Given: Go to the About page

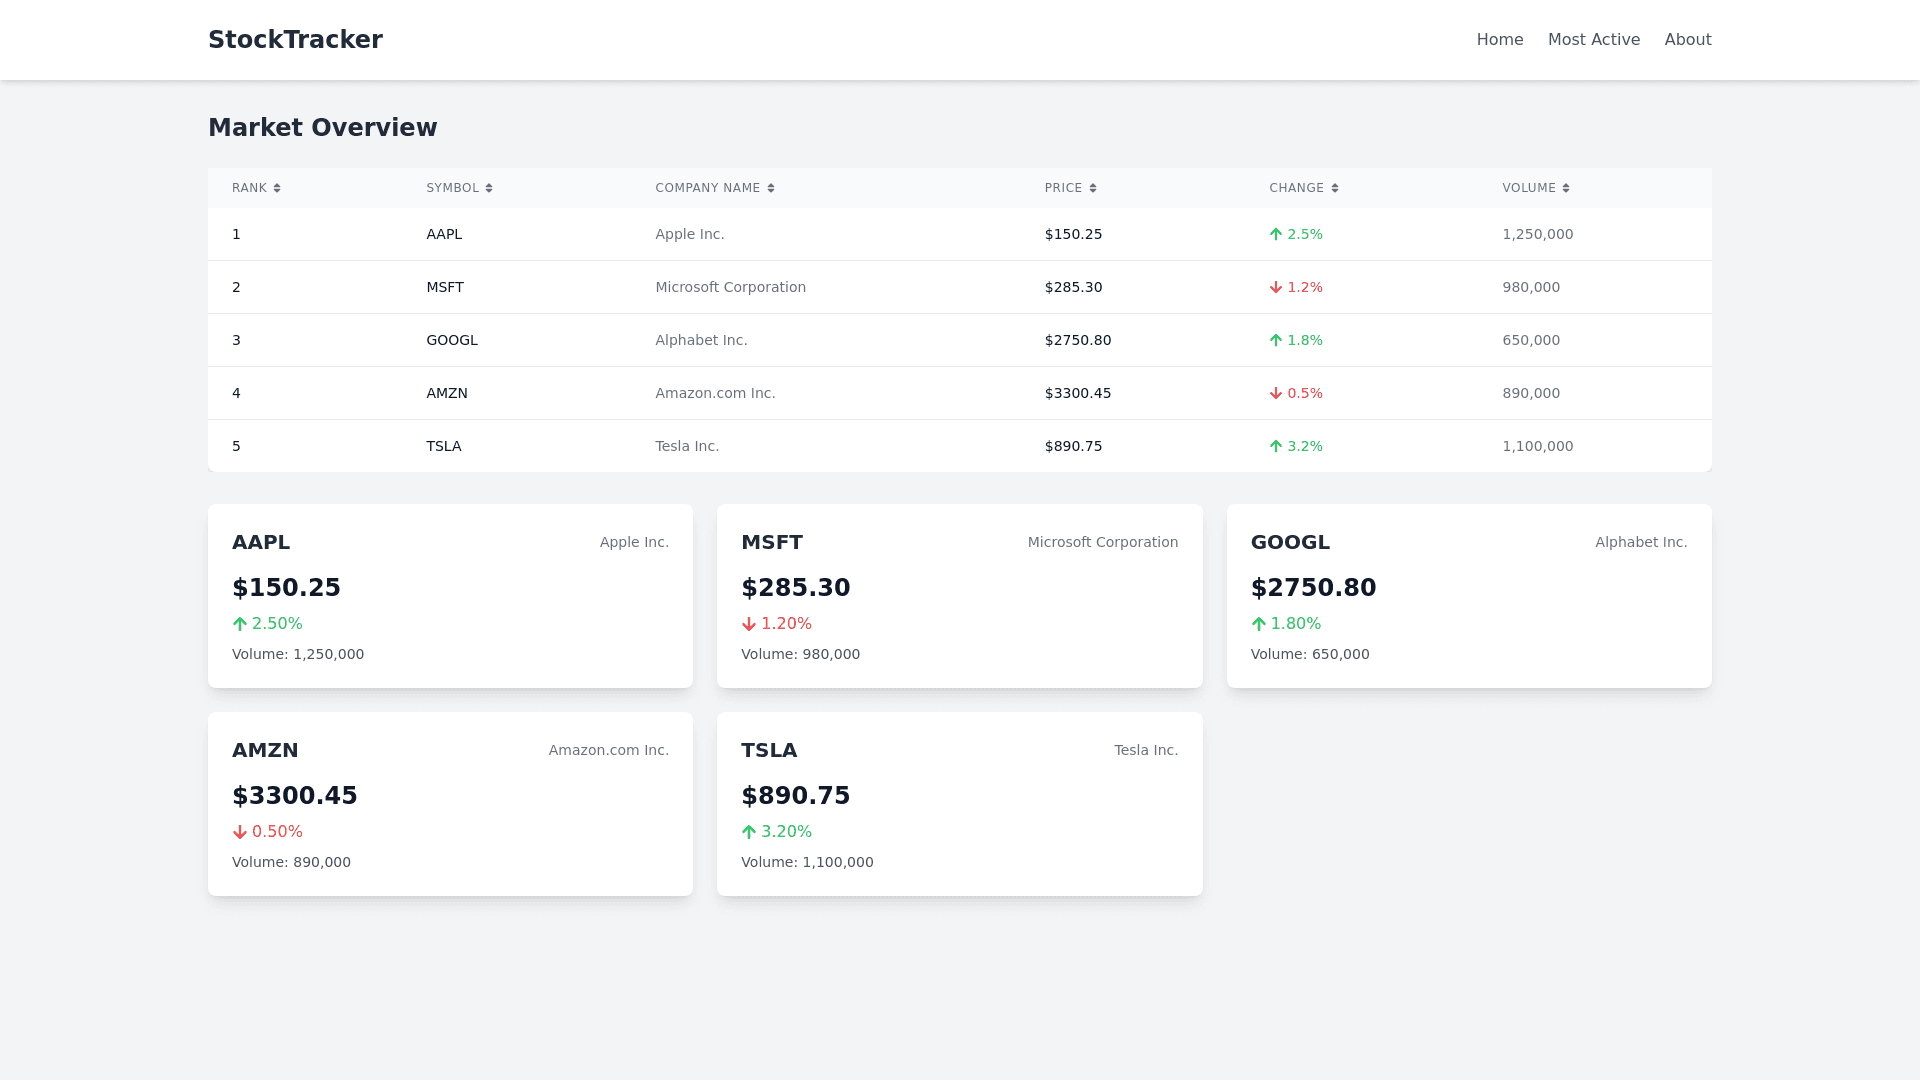Looking at the screenshot, I should click(1688, 40).
